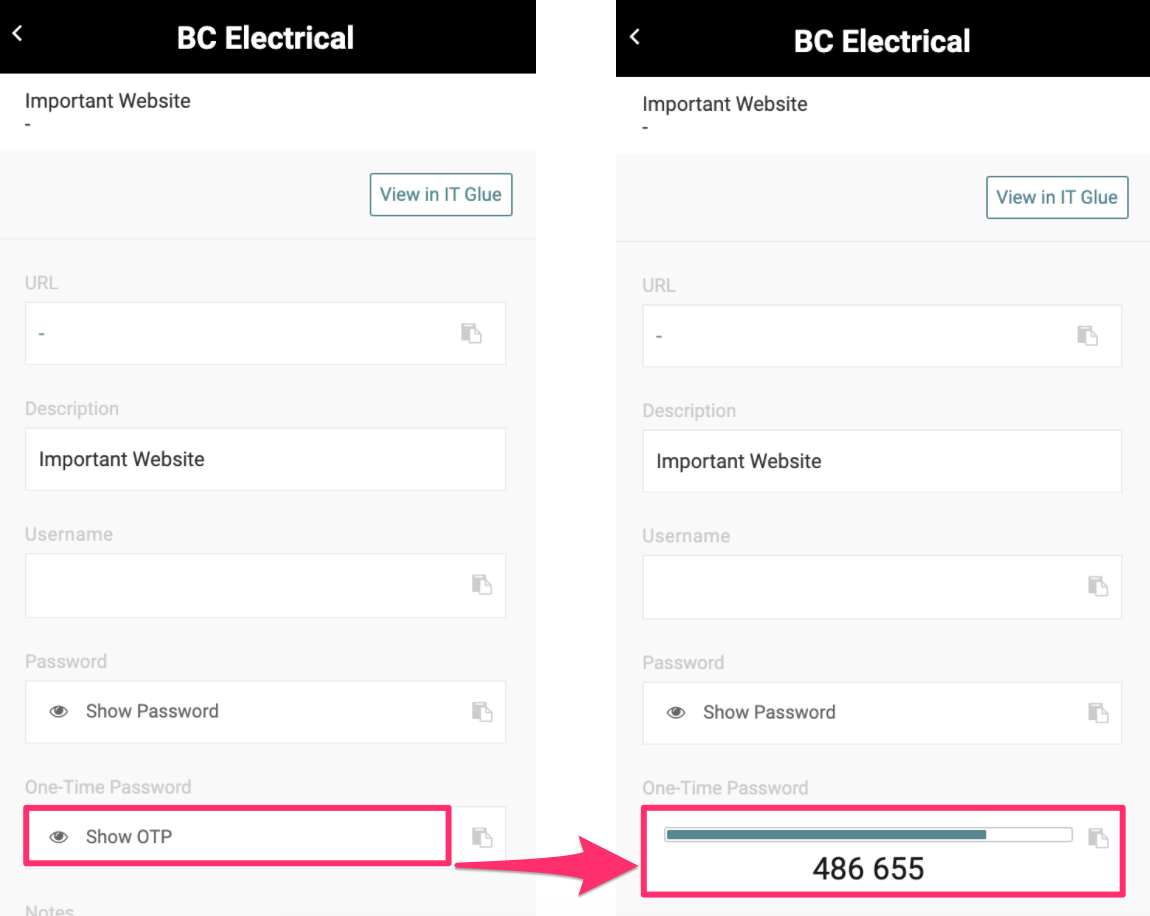1150x916 pixels.
Task: Open View in IT Glue, left panel
Action: 441,195
